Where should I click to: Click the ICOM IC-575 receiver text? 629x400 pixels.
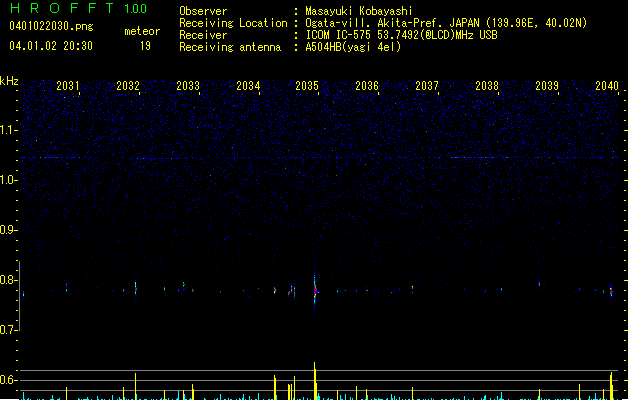(401, 35)
